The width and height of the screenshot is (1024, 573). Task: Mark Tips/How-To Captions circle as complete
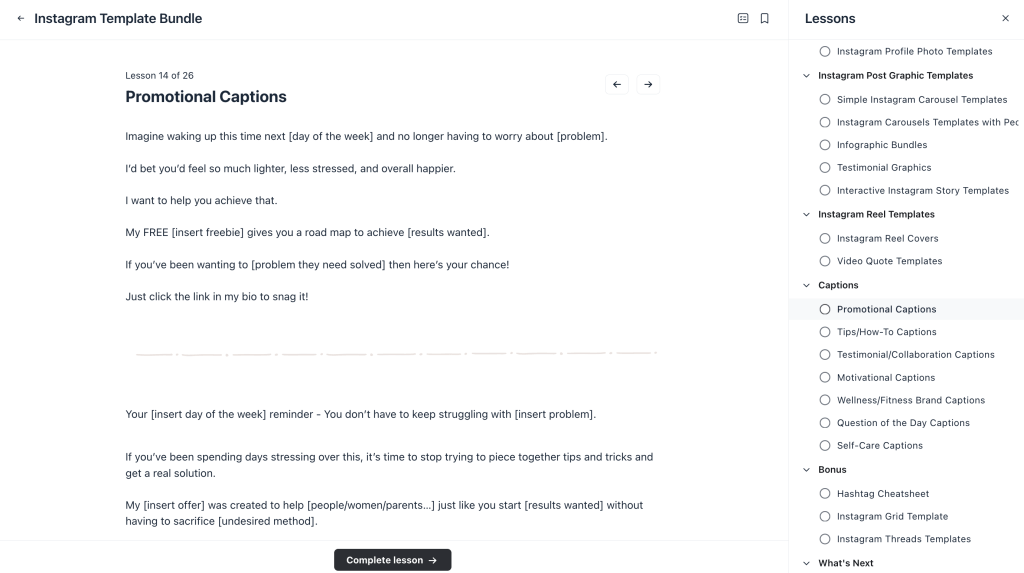pyautogui.click(x=825, y=331)
